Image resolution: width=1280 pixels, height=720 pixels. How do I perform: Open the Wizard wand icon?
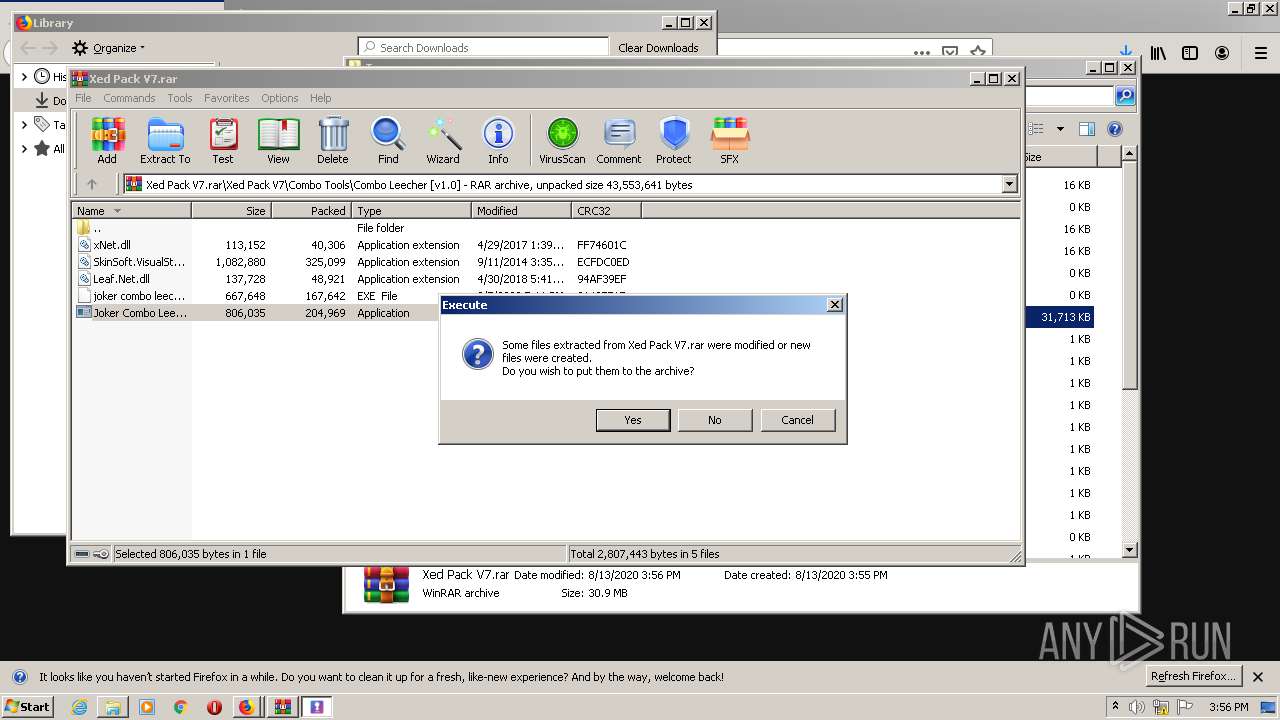[x=443, y=140]
